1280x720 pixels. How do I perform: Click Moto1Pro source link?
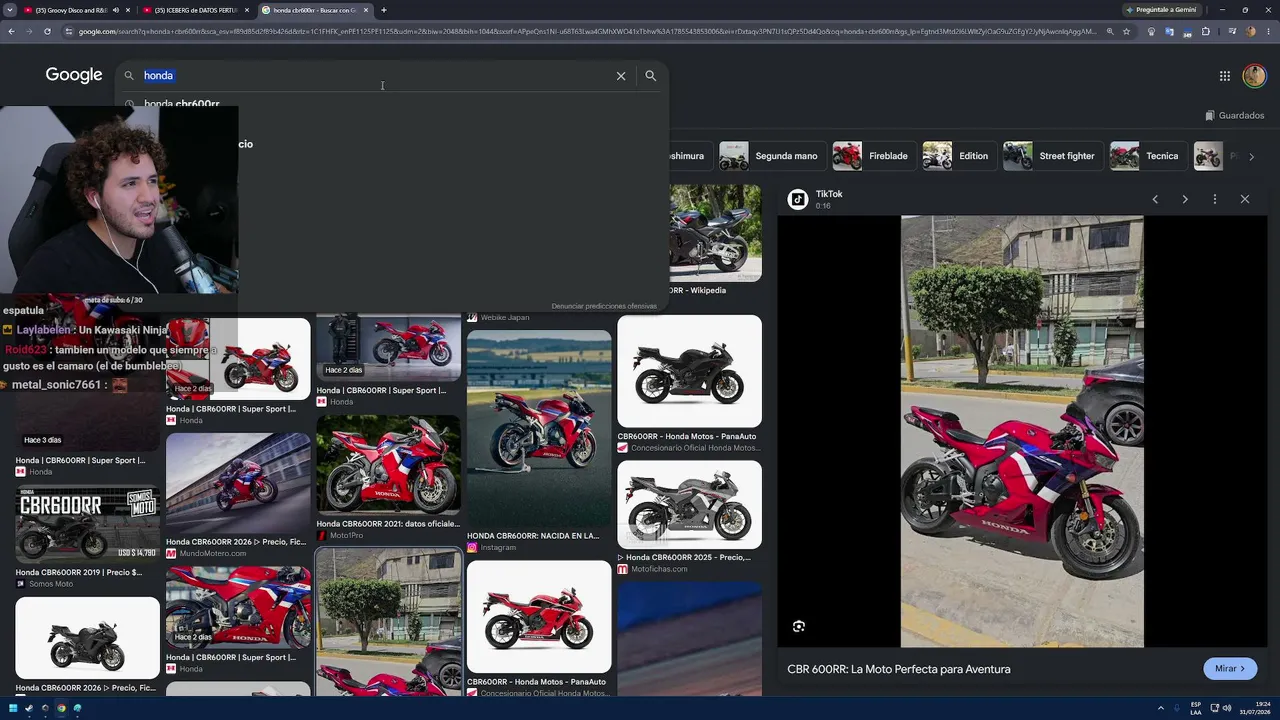[346, 536]
